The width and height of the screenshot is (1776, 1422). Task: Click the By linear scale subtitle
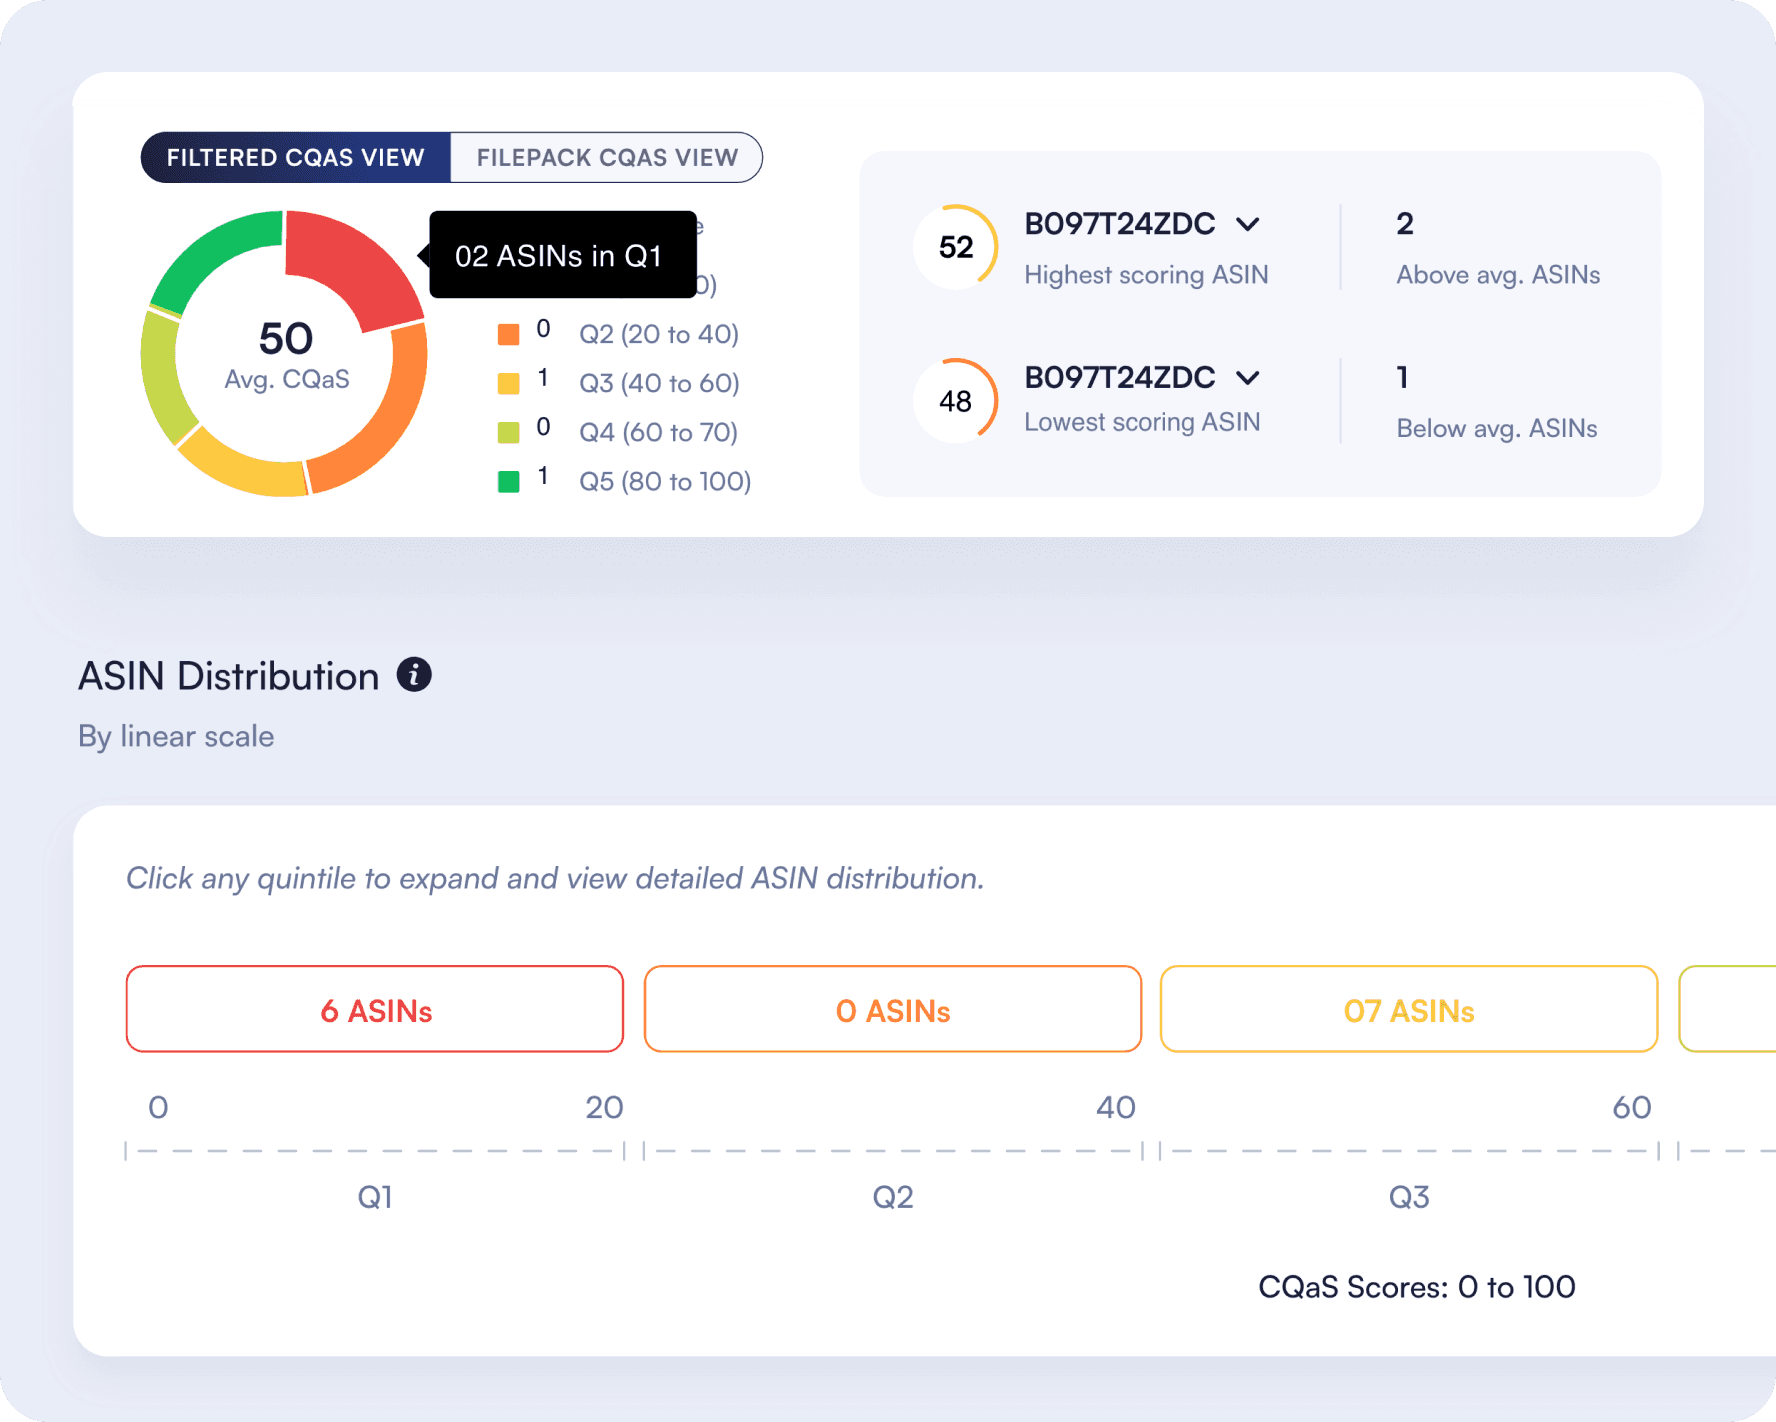176,736
